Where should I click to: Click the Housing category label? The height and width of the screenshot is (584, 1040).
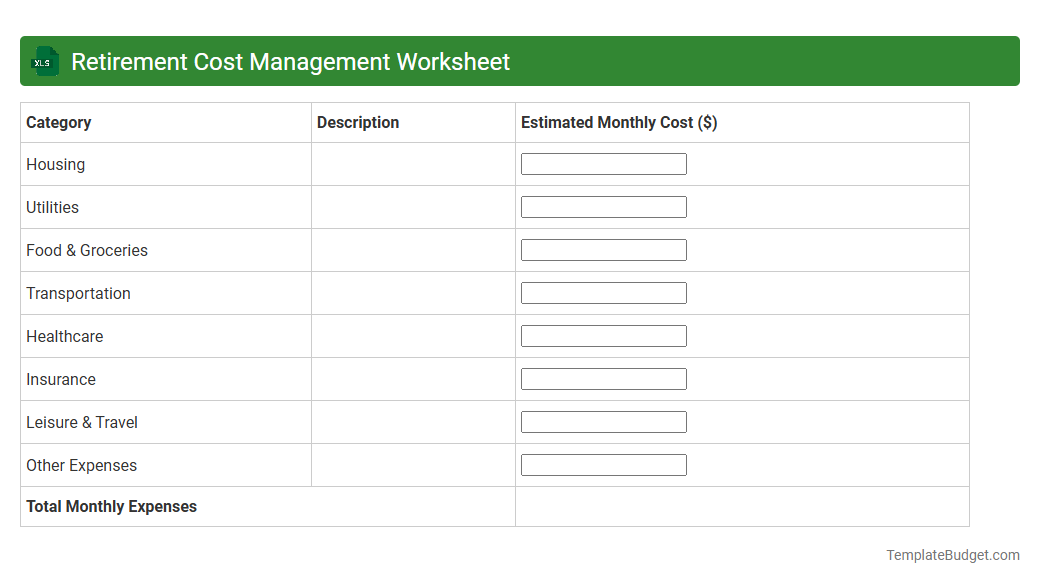[55, 164]
